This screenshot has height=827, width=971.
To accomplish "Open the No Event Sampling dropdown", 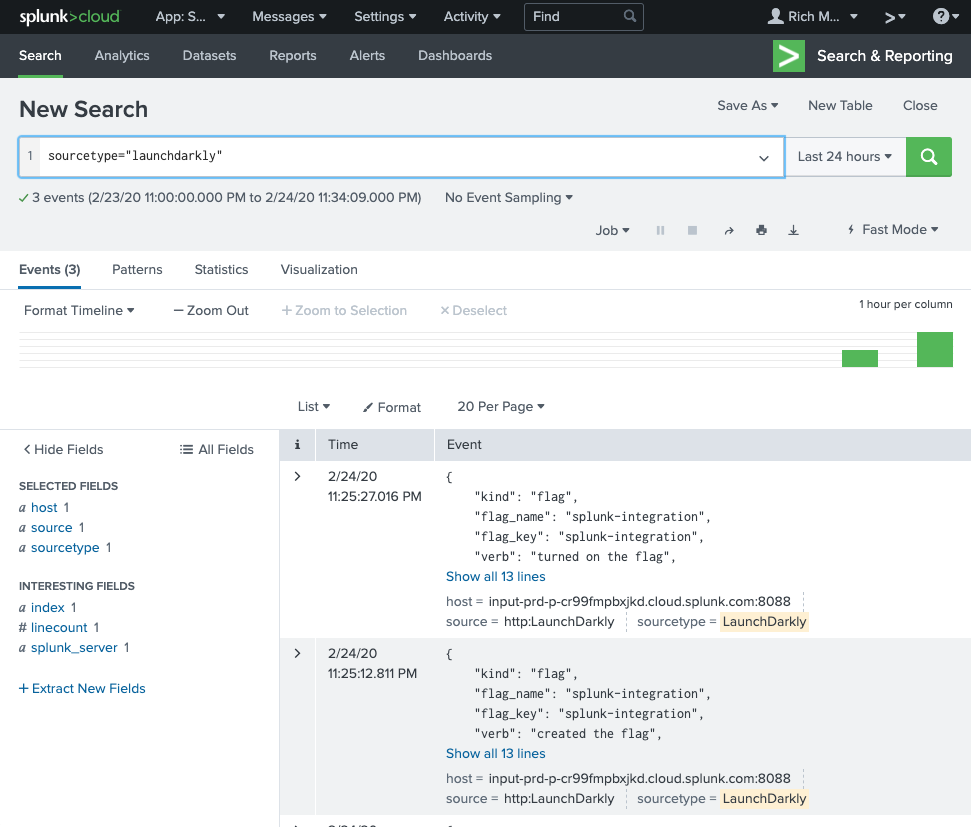I will pyautogui.click(x=508, y=197).
